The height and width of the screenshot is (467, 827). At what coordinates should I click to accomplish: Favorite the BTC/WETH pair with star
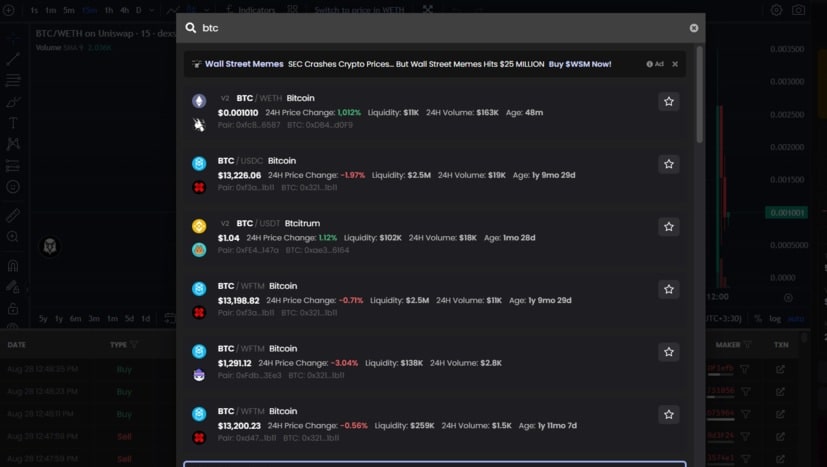669,101
